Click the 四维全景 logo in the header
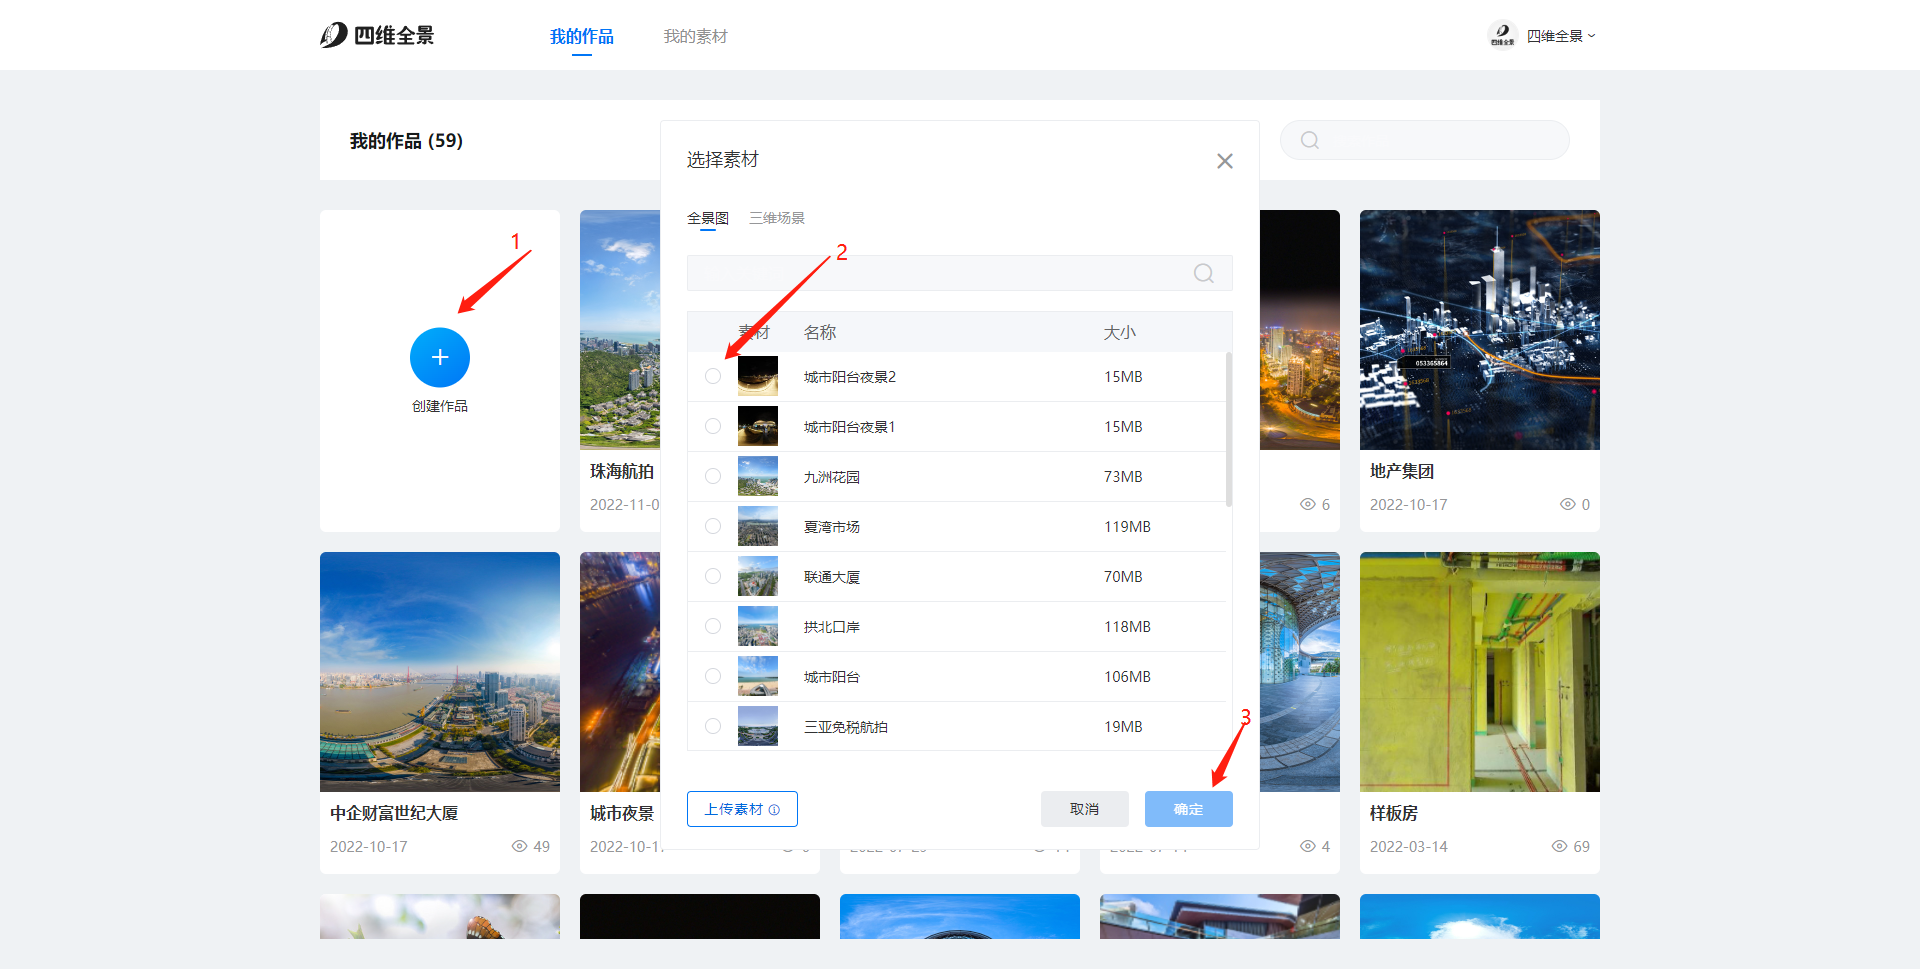The height and width of the screenshot is (969, 1920). coord(377,36)
